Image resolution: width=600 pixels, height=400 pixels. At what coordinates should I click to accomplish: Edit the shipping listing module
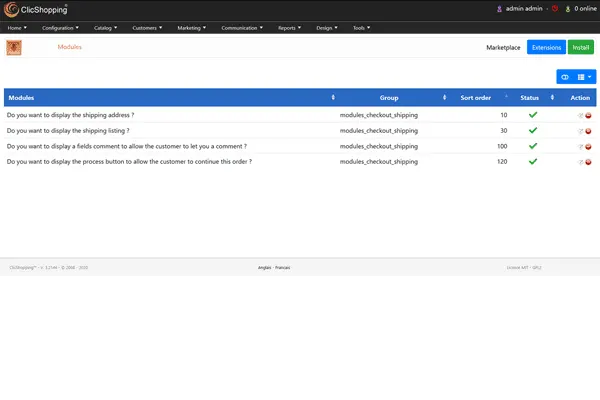pyautogui.click(x=580, y=131)
